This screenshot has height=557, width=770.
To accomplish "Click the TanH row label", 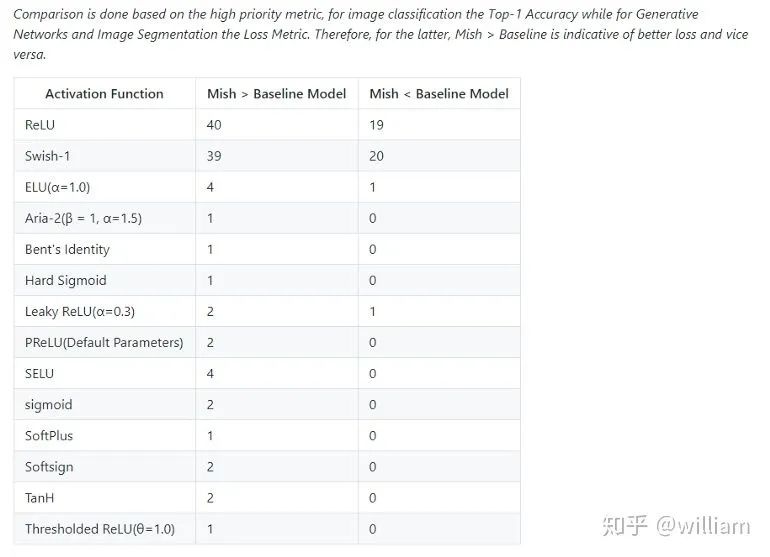I will point(41,498).
